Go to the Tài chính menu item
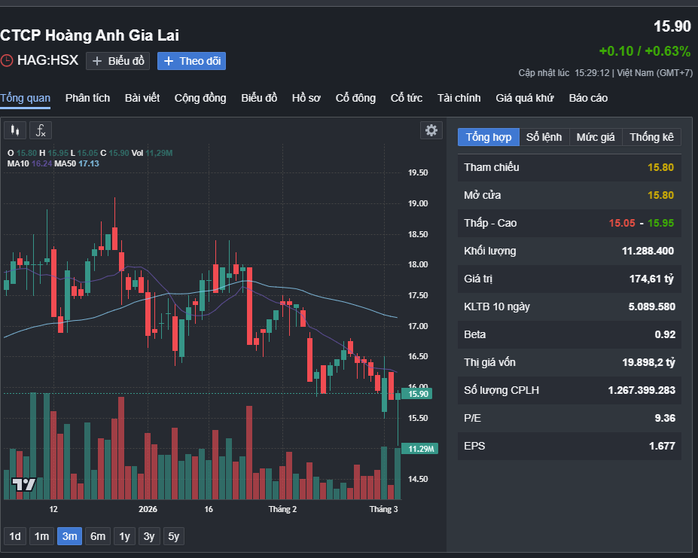The height and width of the screenshot is (558, 698). (x=459, y=98)
